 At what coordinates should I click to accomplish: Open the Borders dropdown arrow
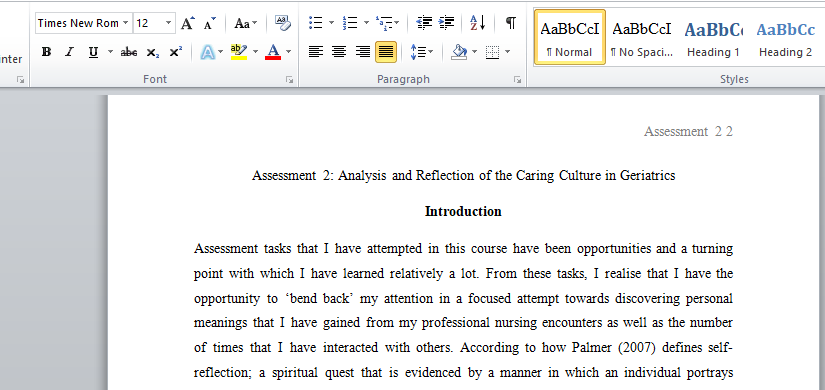(x=507, y=52)
